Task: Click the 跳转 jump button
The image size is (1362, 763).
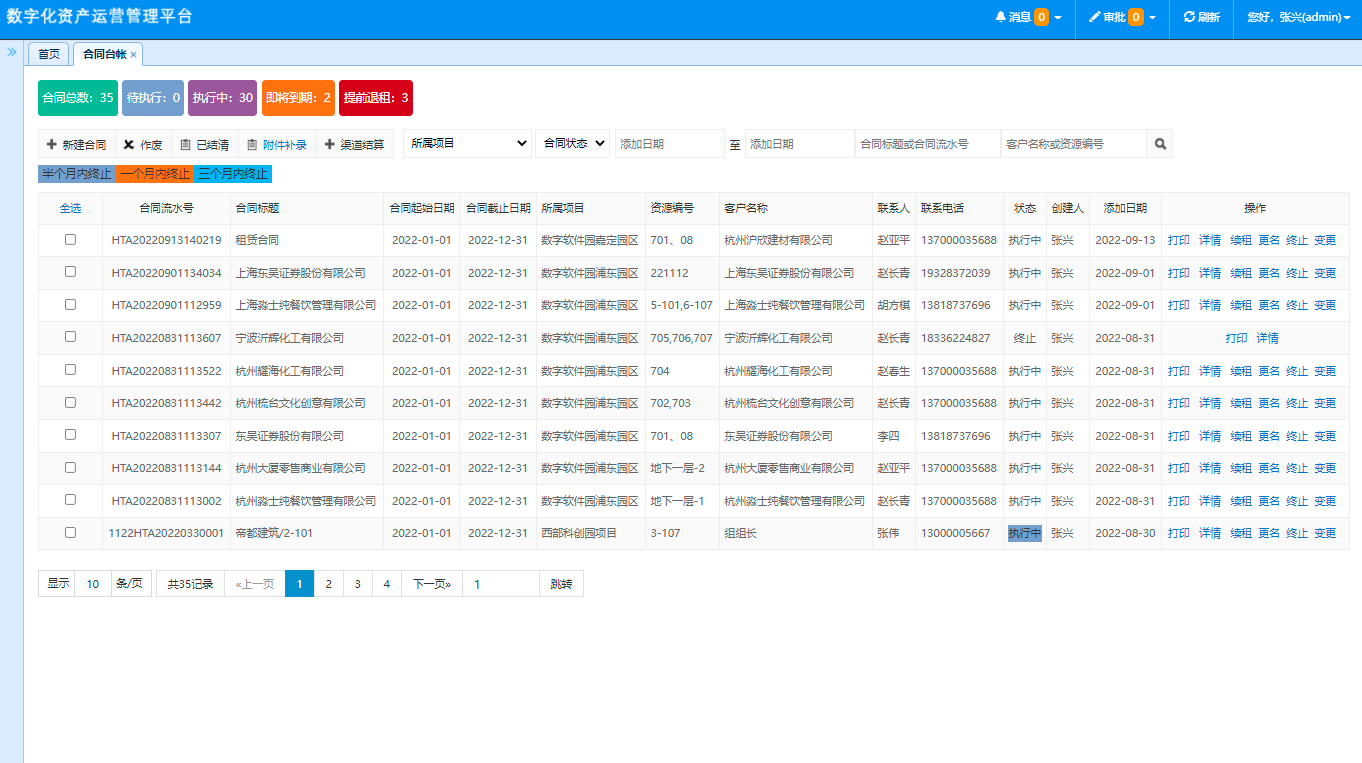Action: 561,584
